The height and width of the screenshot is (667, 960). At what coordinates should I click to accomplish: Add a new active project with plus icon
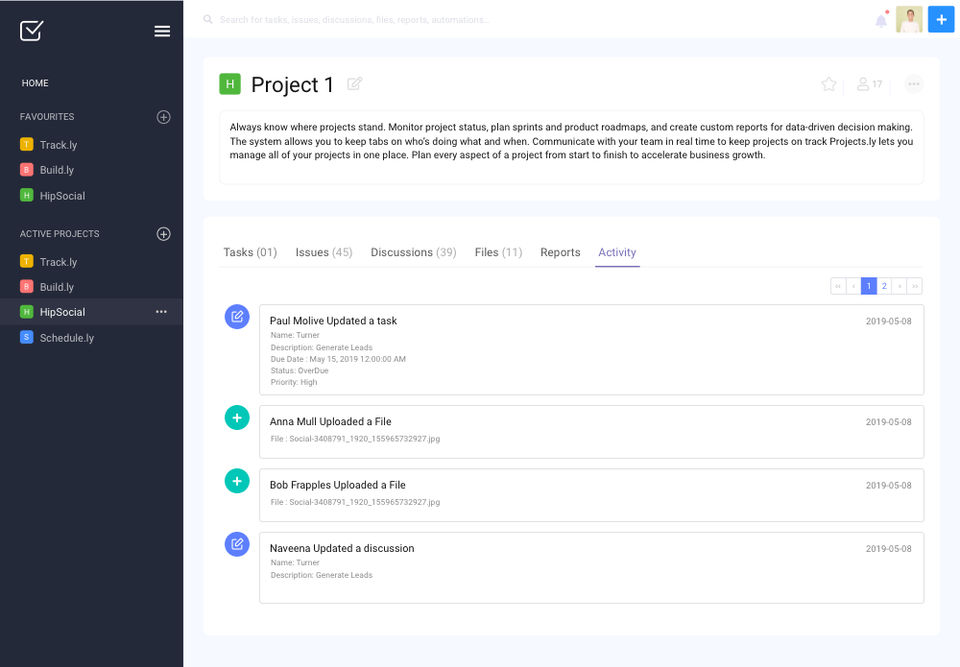[164, 234]
